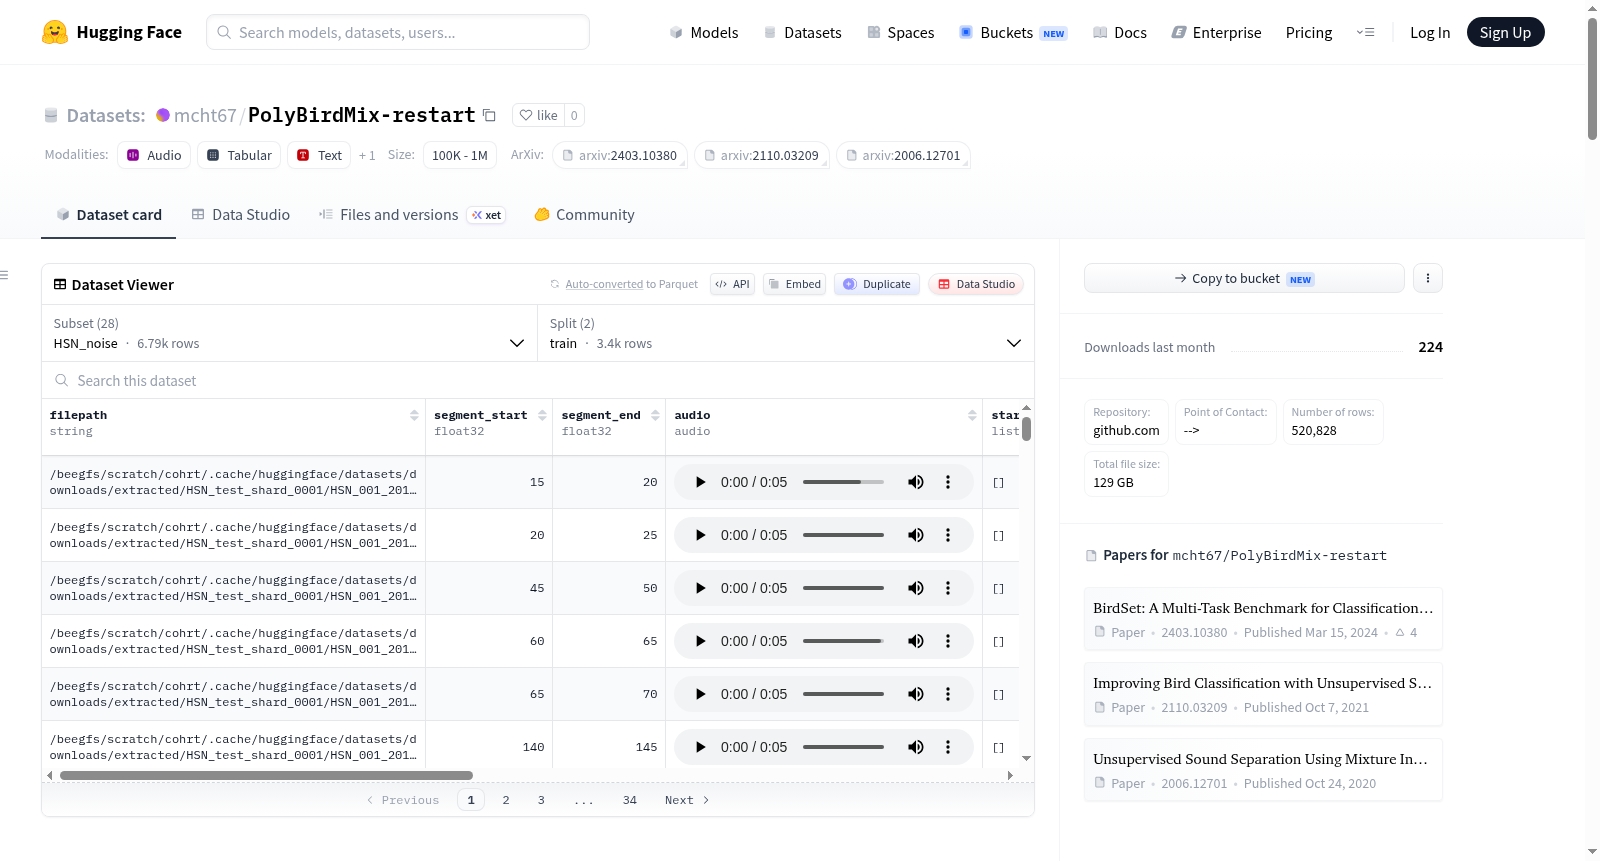1600x861 pixels.
Task: Click the main search models and datasets field
Action: (398, 32)
